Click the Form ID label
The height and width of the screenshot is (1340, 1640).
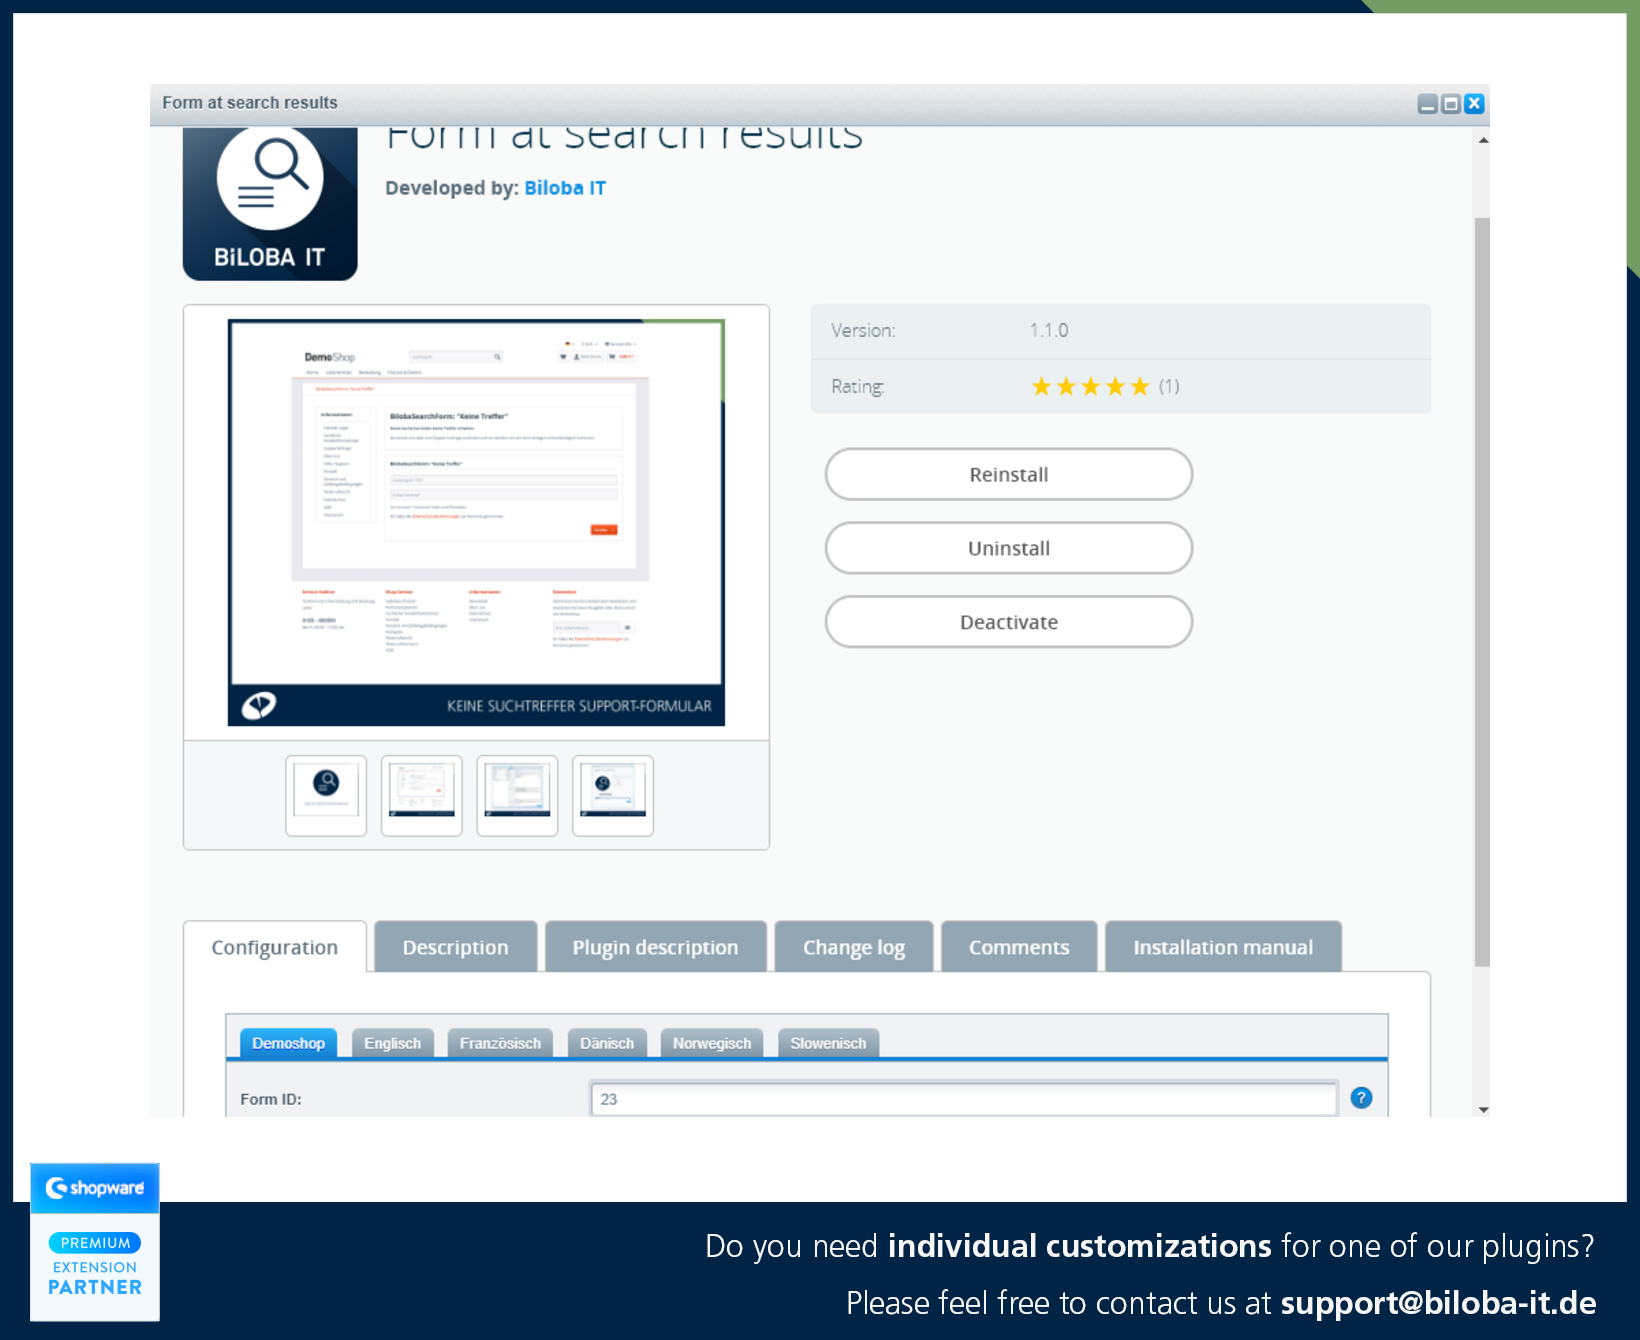[x=271, y=1099]
